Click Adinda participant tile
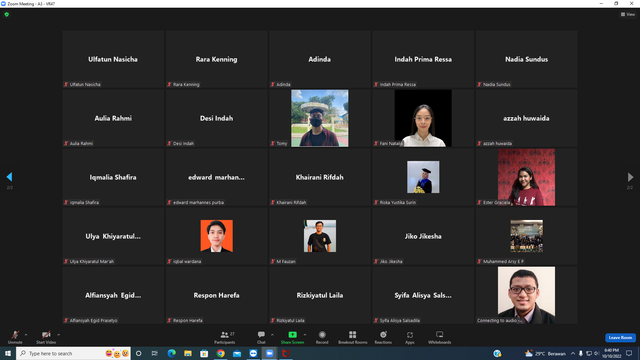Screen dimensions: 640x360 [320, 59]
